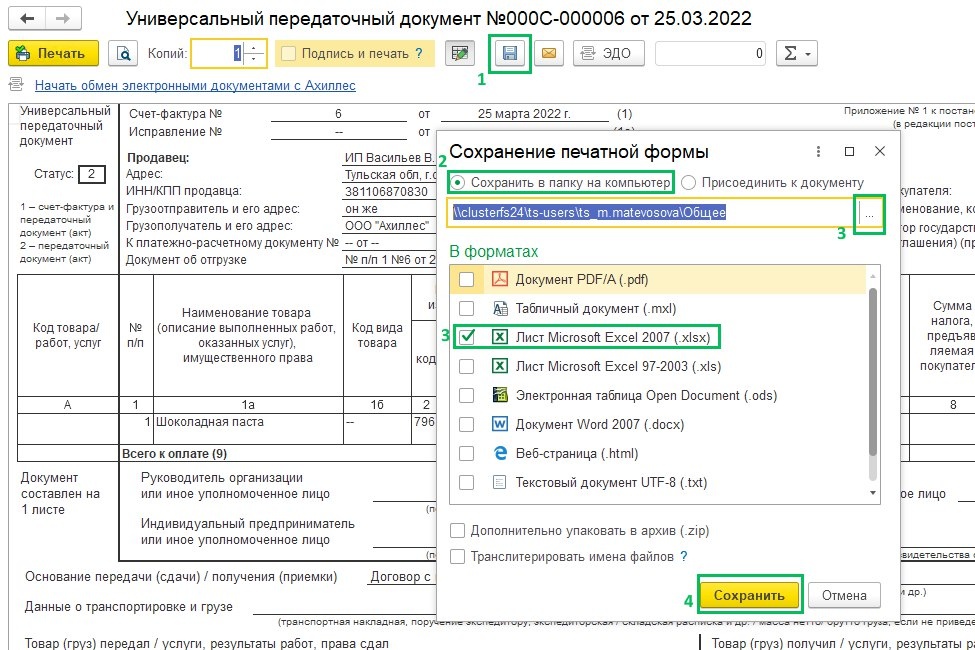Click scroll up arrow in formats list
The height and width of the screenshot is (650, 975).
(872, 275)
